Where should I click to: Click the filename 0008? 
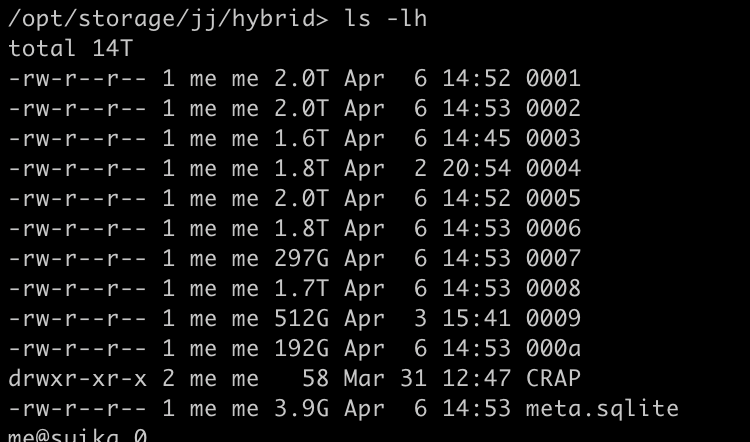click(x=553, y=288)
